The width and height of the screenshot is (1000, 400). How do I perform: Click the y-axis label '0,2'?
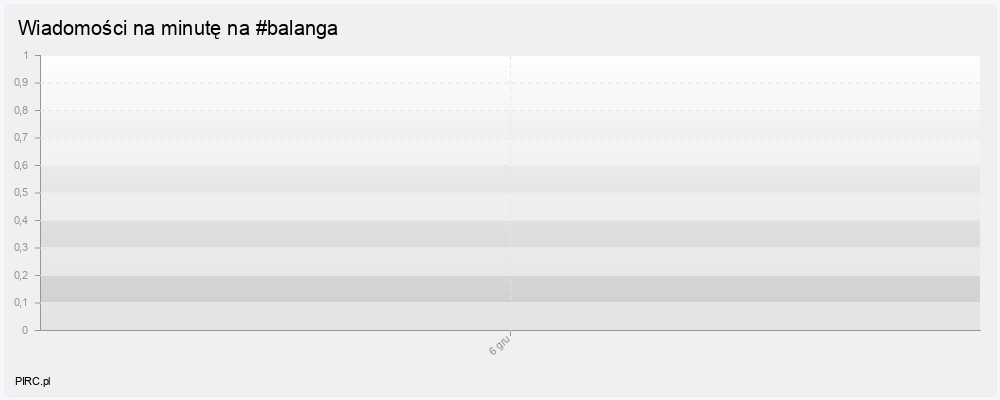(x=22, y=275)
